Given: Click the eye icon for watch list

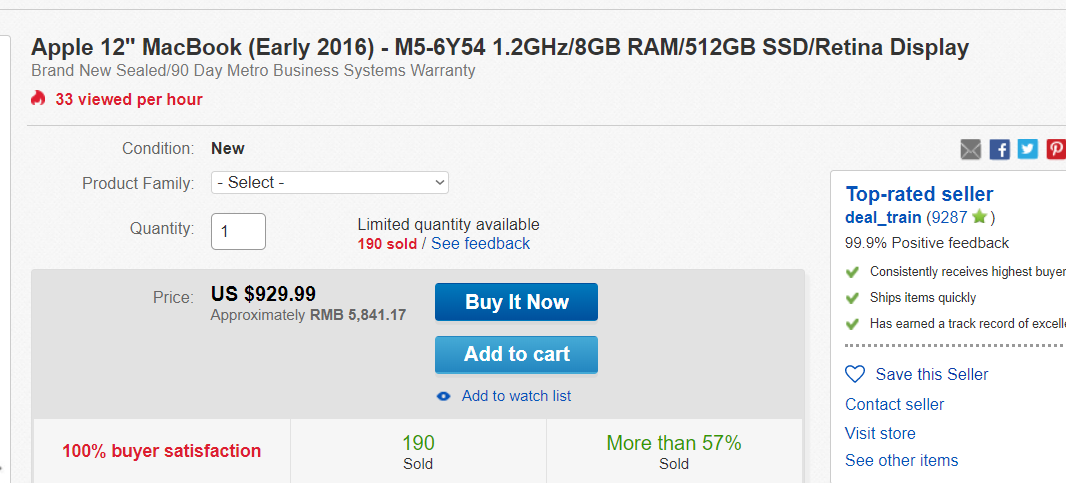Looking at the screenshot, I should pyautogui.click(x=444, y=396).
